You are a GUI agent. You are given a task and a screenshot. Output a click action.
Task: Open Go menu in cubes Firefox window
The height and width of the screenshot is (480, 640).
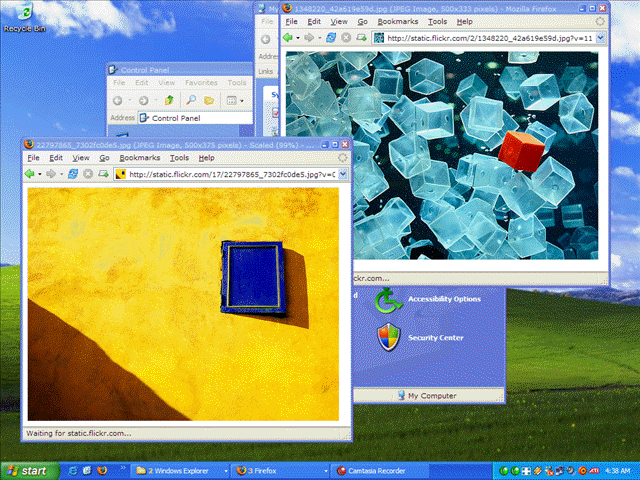(362, 22)
